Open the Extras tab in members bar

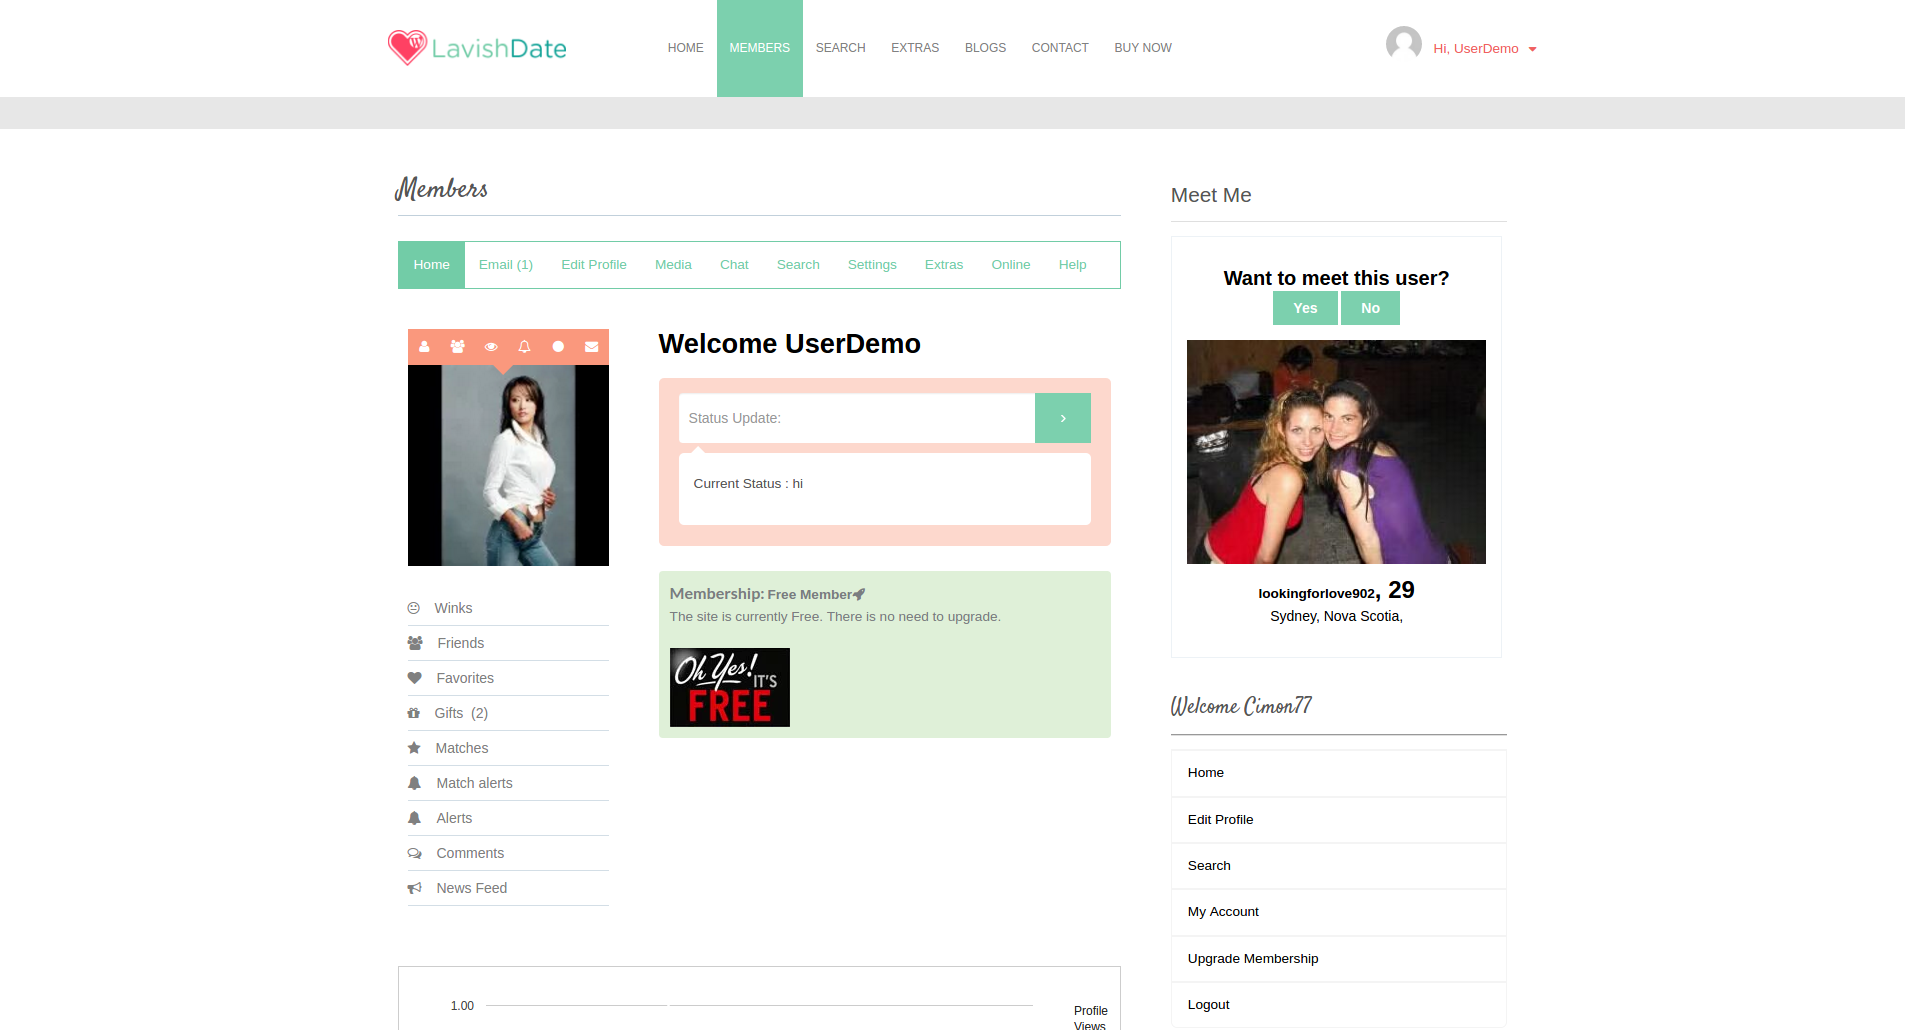pos(944,265)
